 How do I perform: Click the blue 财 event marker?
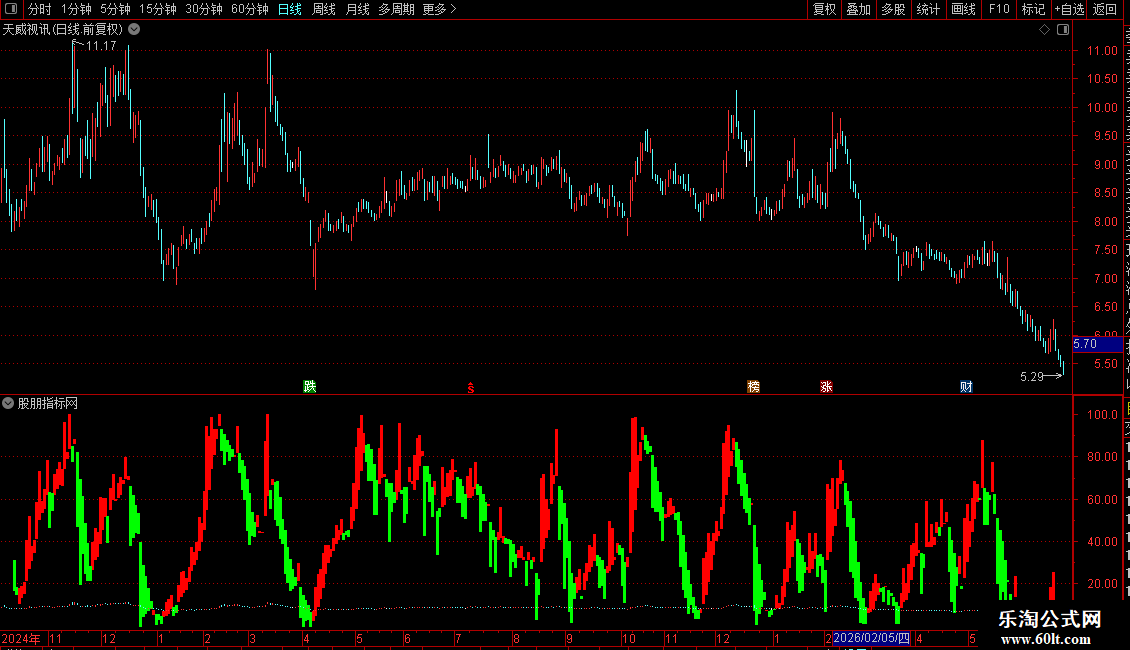[x=966, y=386]
